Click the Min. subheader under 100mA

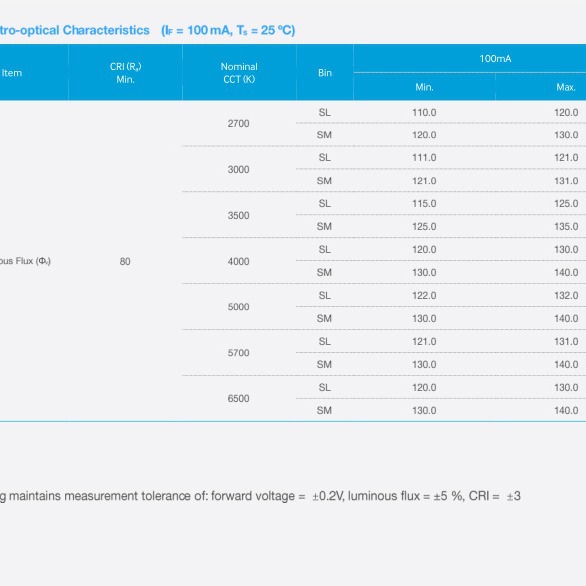tap(424, 87)
